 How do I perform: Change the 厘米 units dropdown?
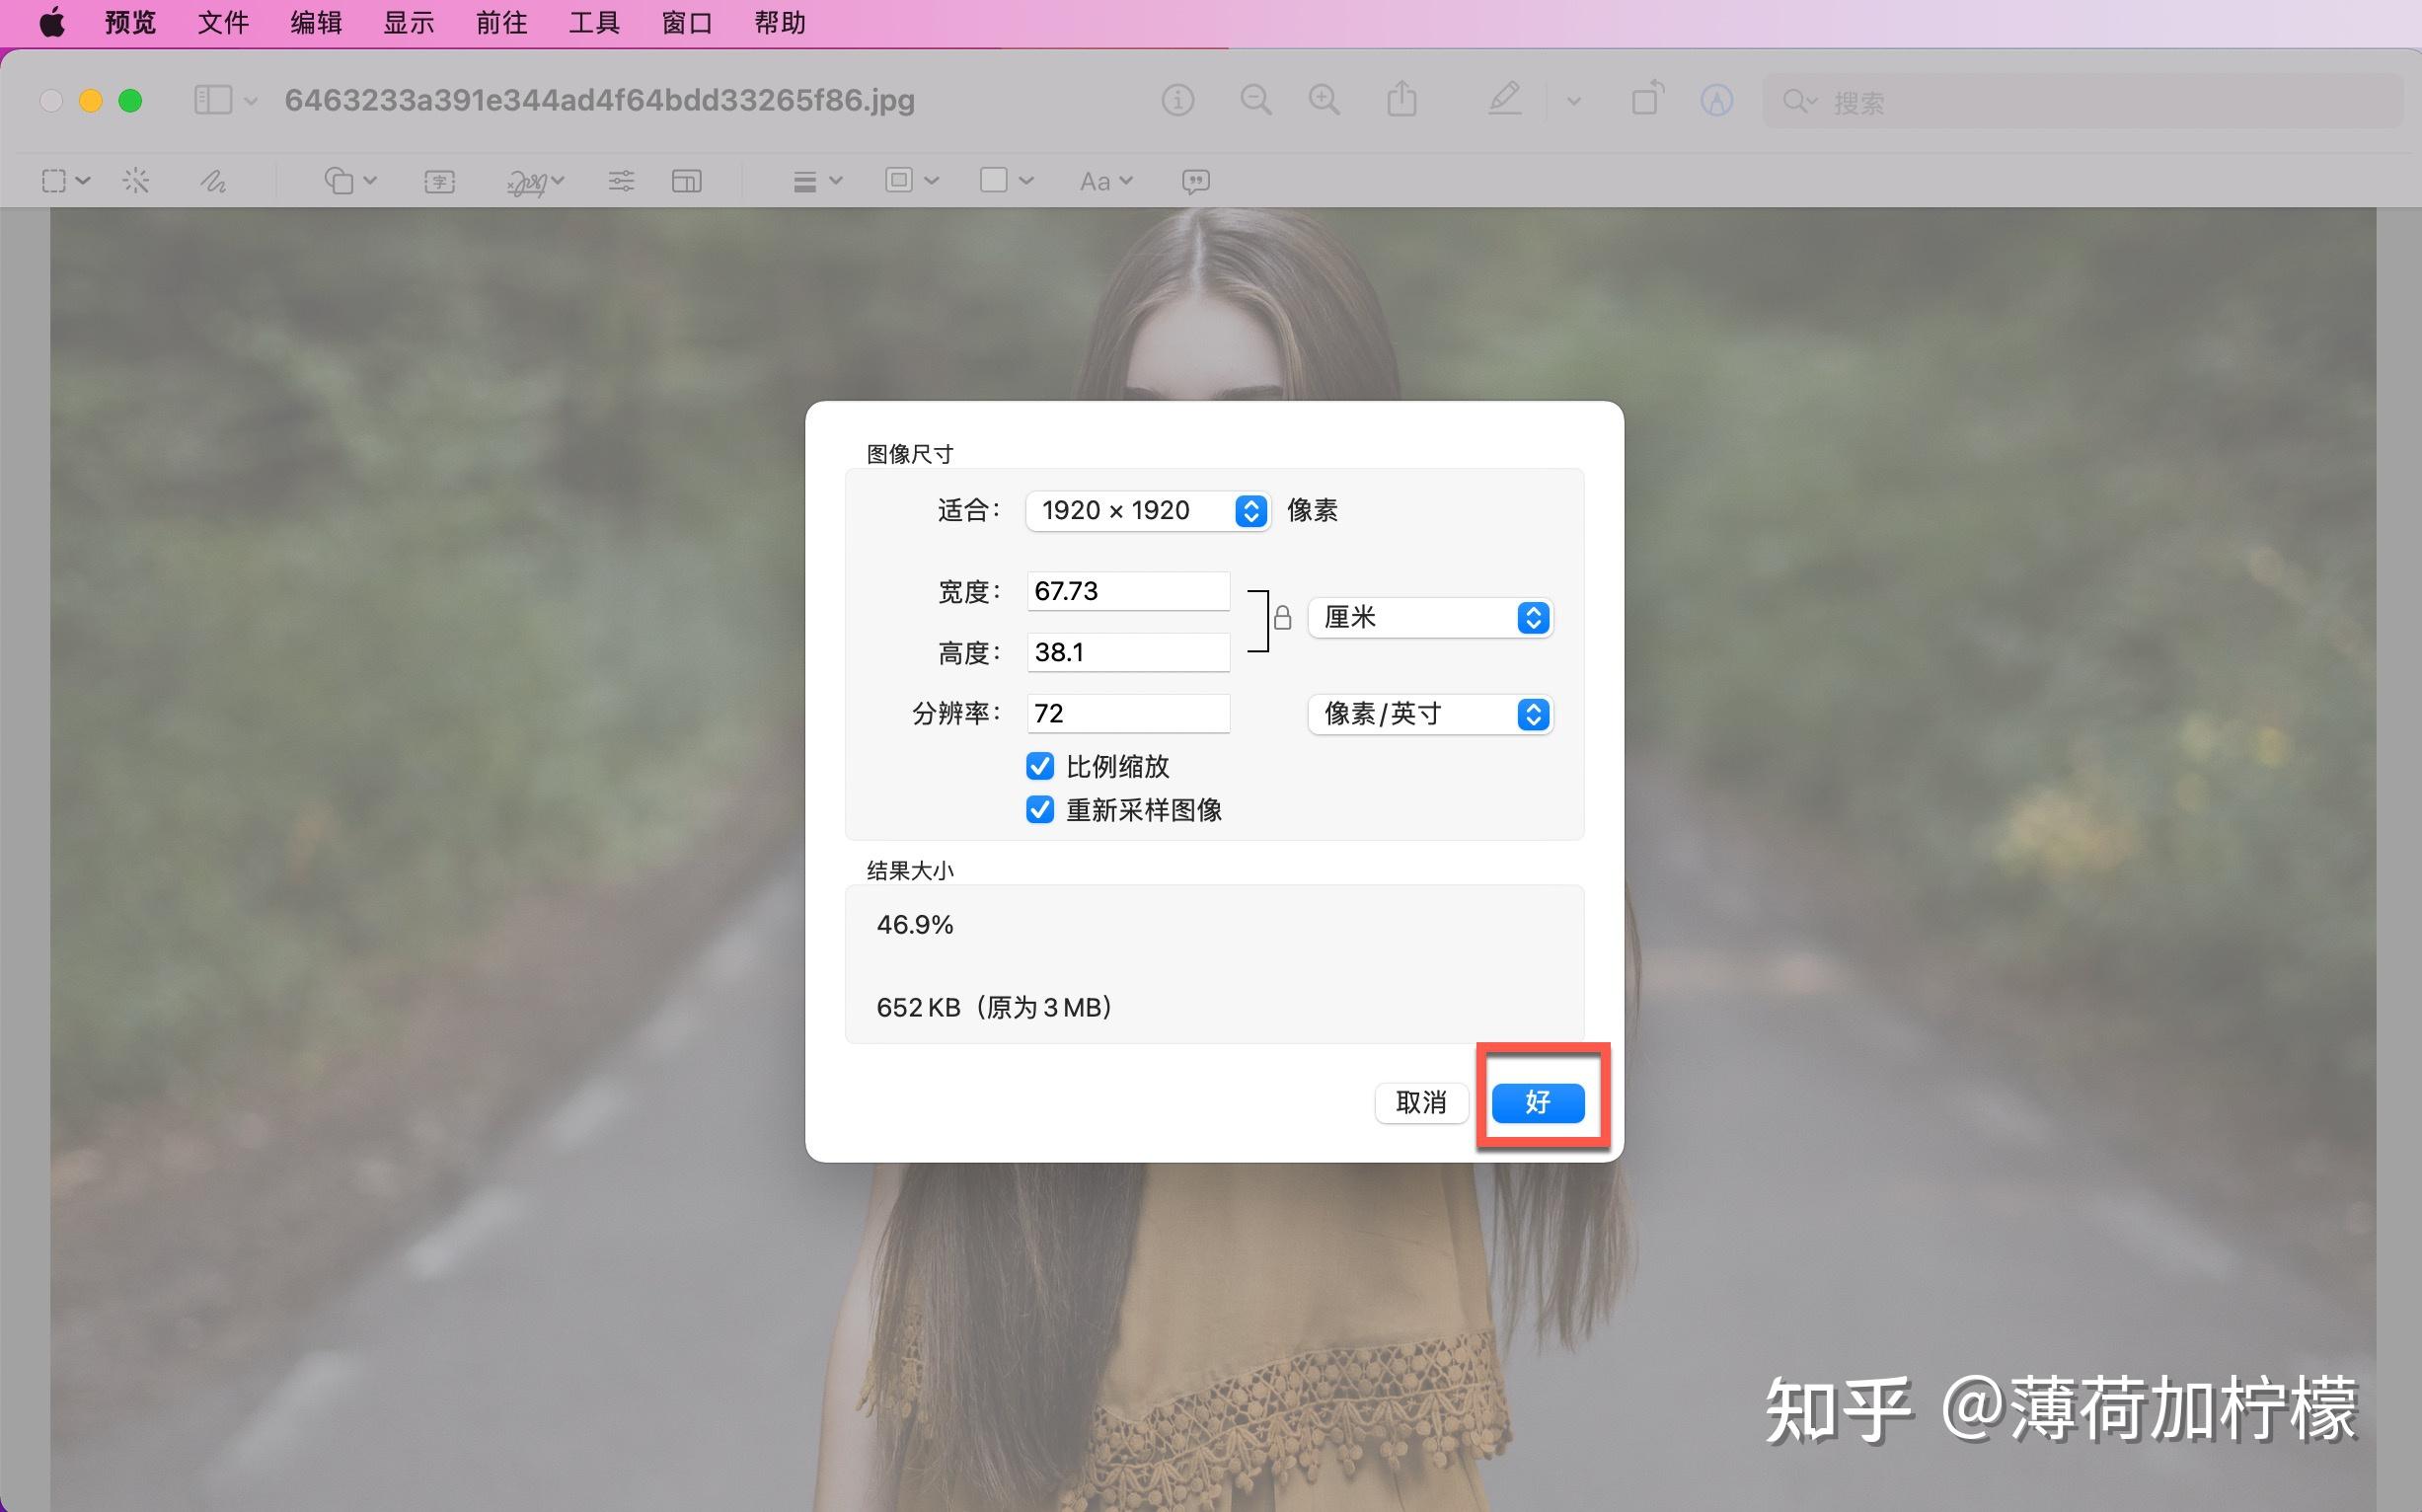tap(1429, 617)
